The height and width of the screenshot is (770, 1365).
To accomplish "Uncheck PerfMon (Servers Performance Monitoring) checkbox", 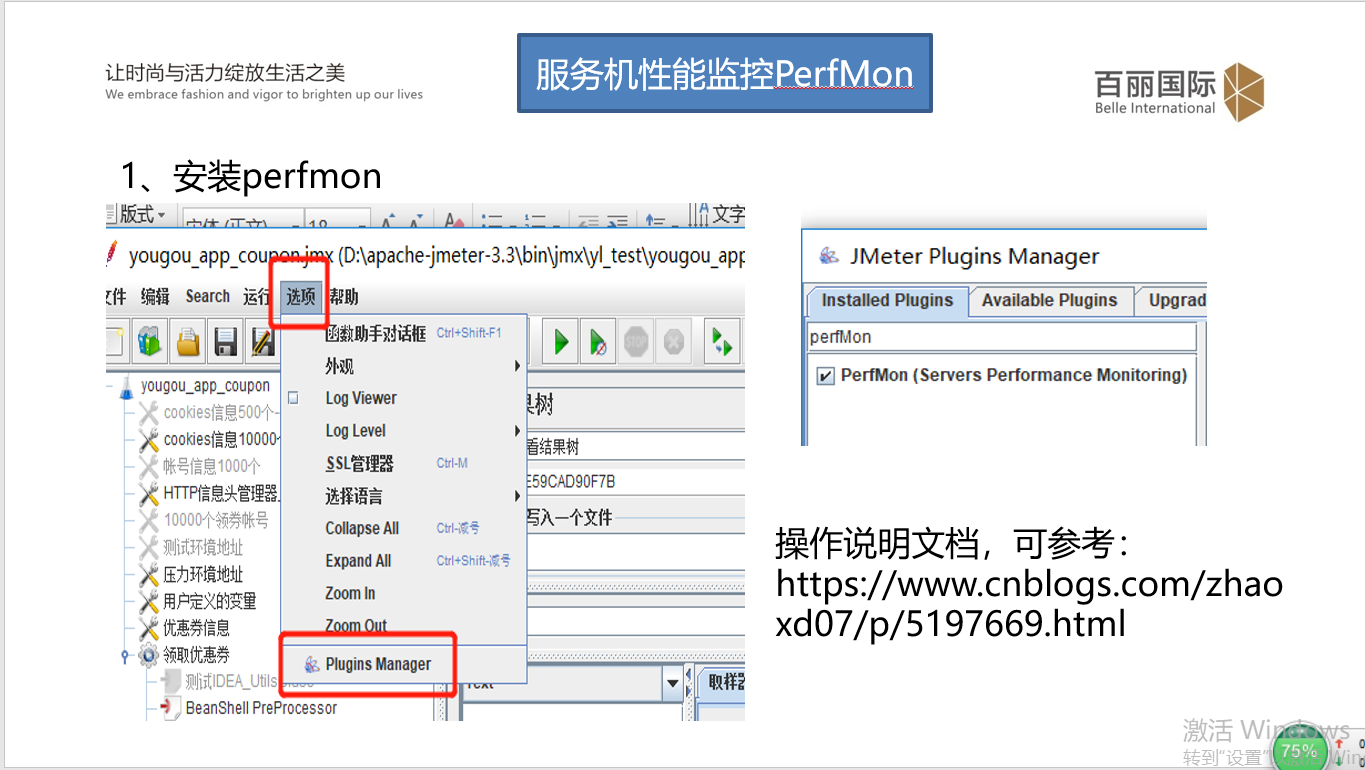I will [x=825, y=376].
